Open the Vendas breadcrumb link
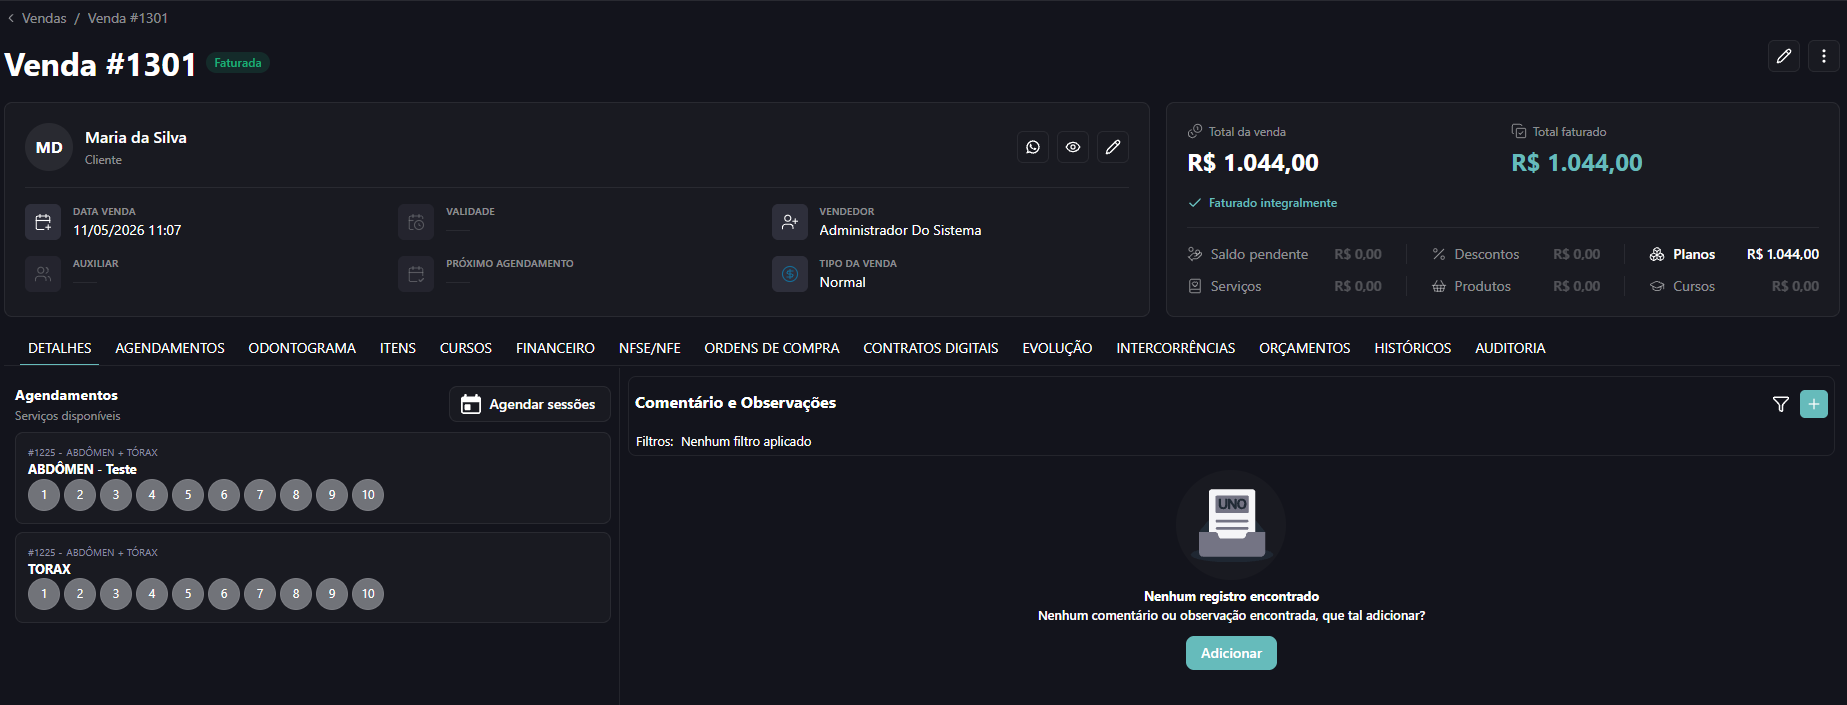The width and height of the screenshot is (1847, 705). (44, 18)
